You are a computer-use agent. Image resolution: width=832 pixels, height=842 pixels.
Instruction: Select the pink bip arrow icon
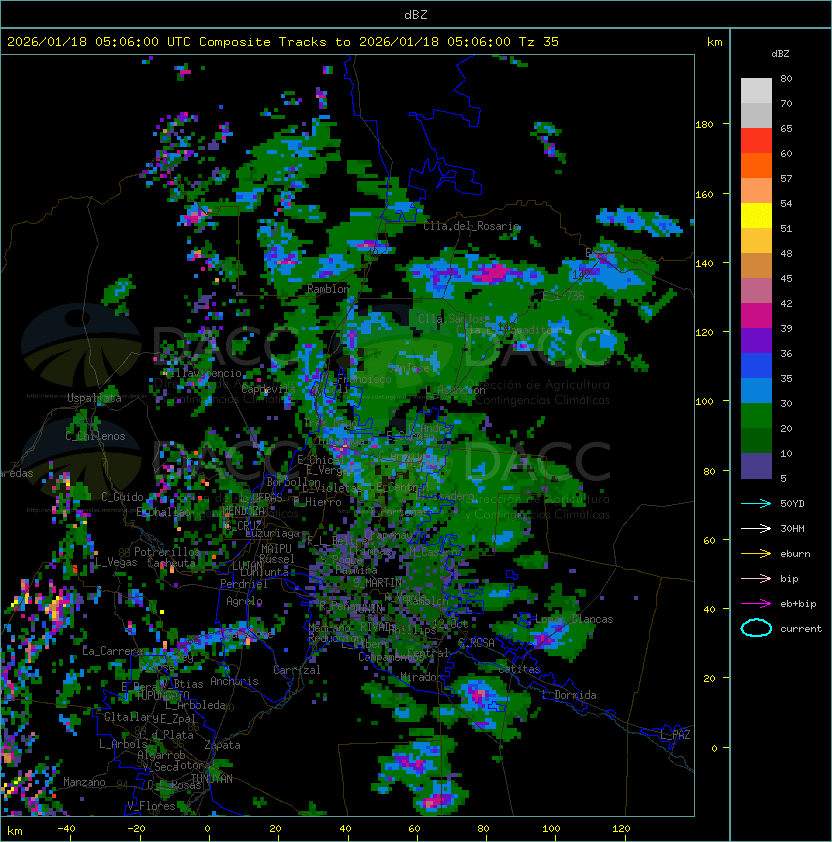point(756,579)
